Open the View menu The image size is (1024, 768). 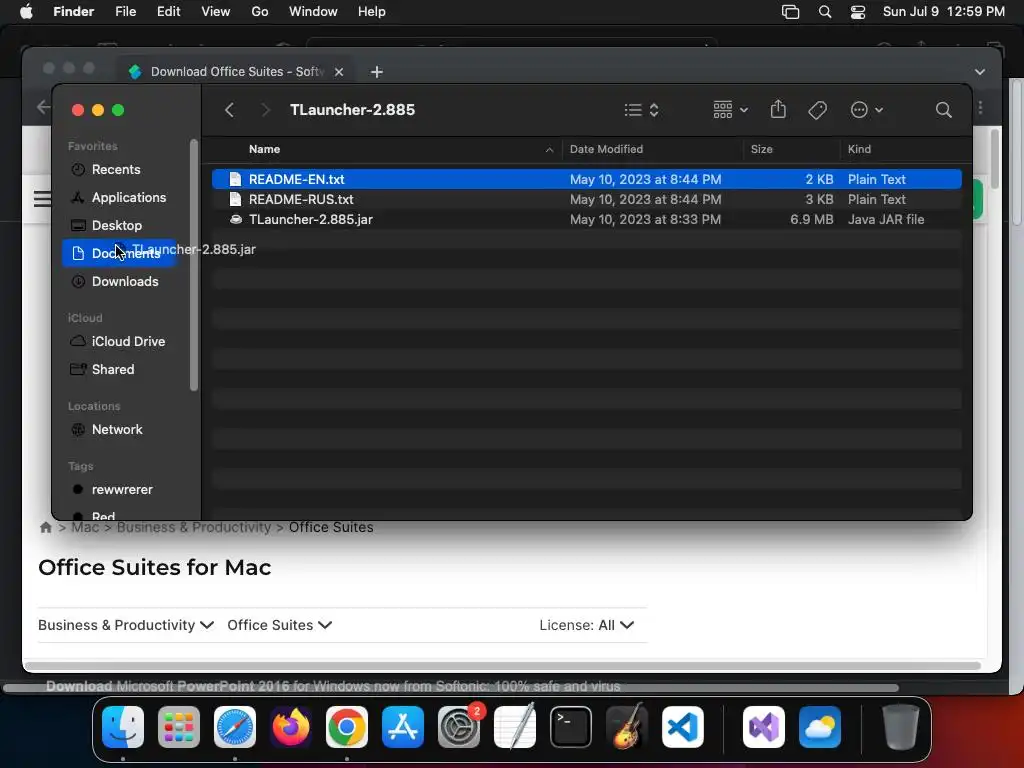click(216, 12)
